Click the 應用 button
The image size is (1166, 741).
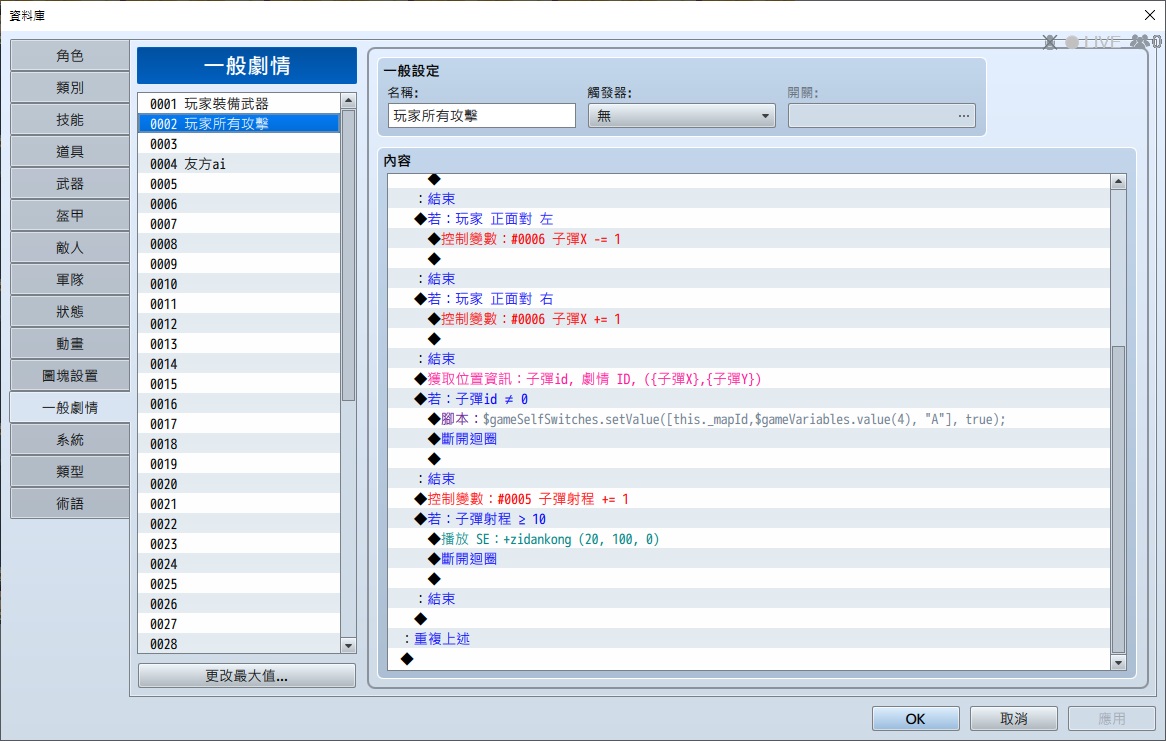coord(1112,719)
